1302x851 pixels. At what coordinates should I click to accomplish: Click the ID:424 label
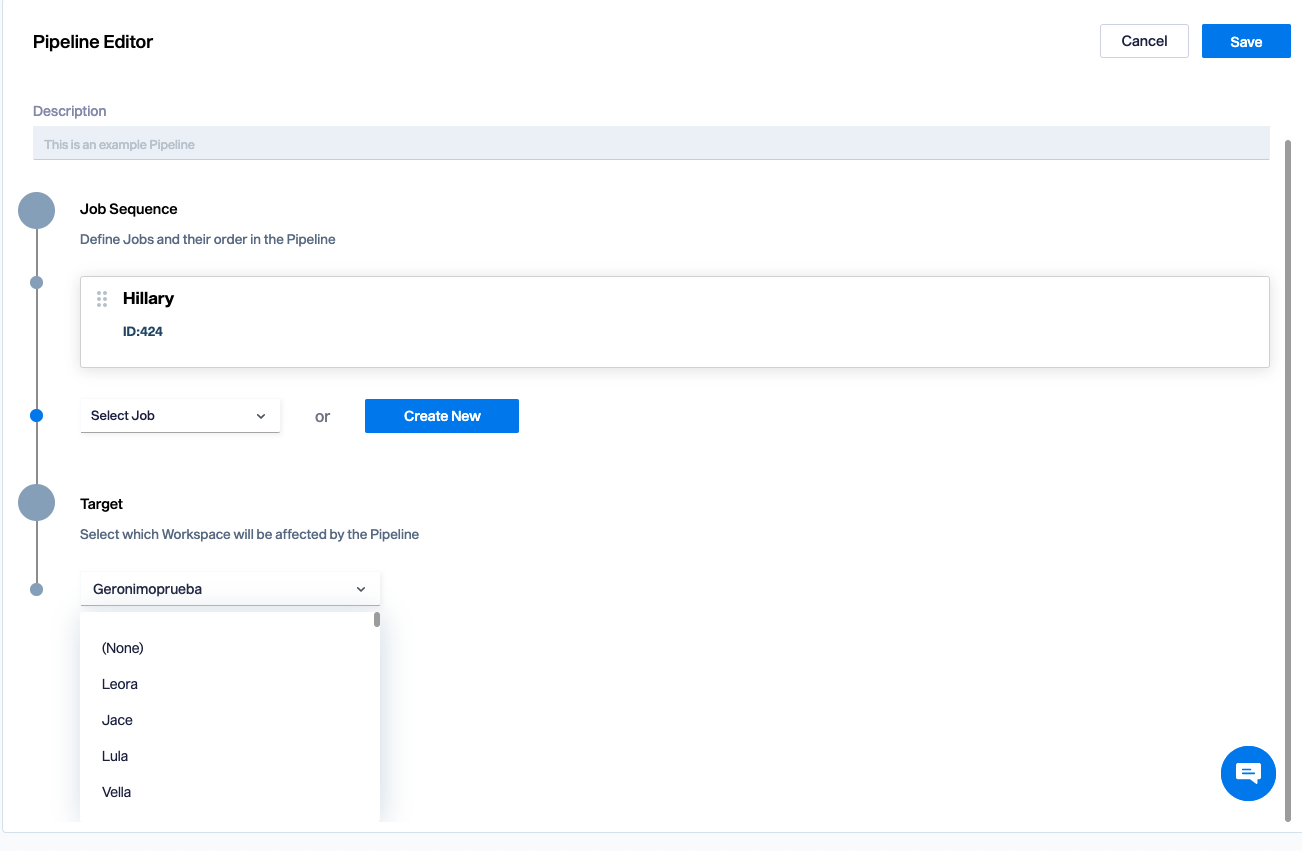pyautogui.click(x=143, y=331)
